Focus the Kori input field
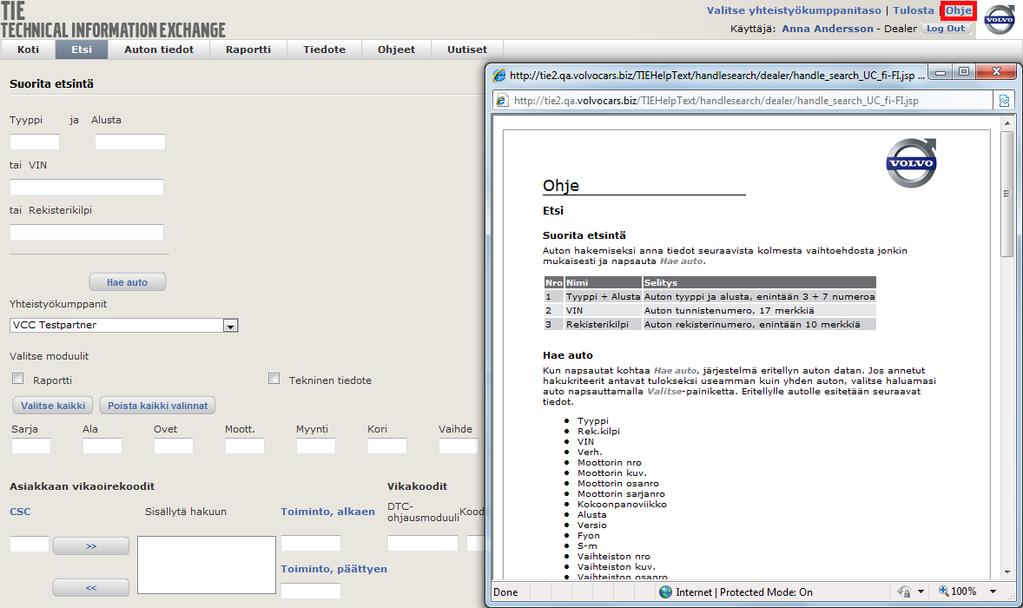 click(x=387, y=446)
